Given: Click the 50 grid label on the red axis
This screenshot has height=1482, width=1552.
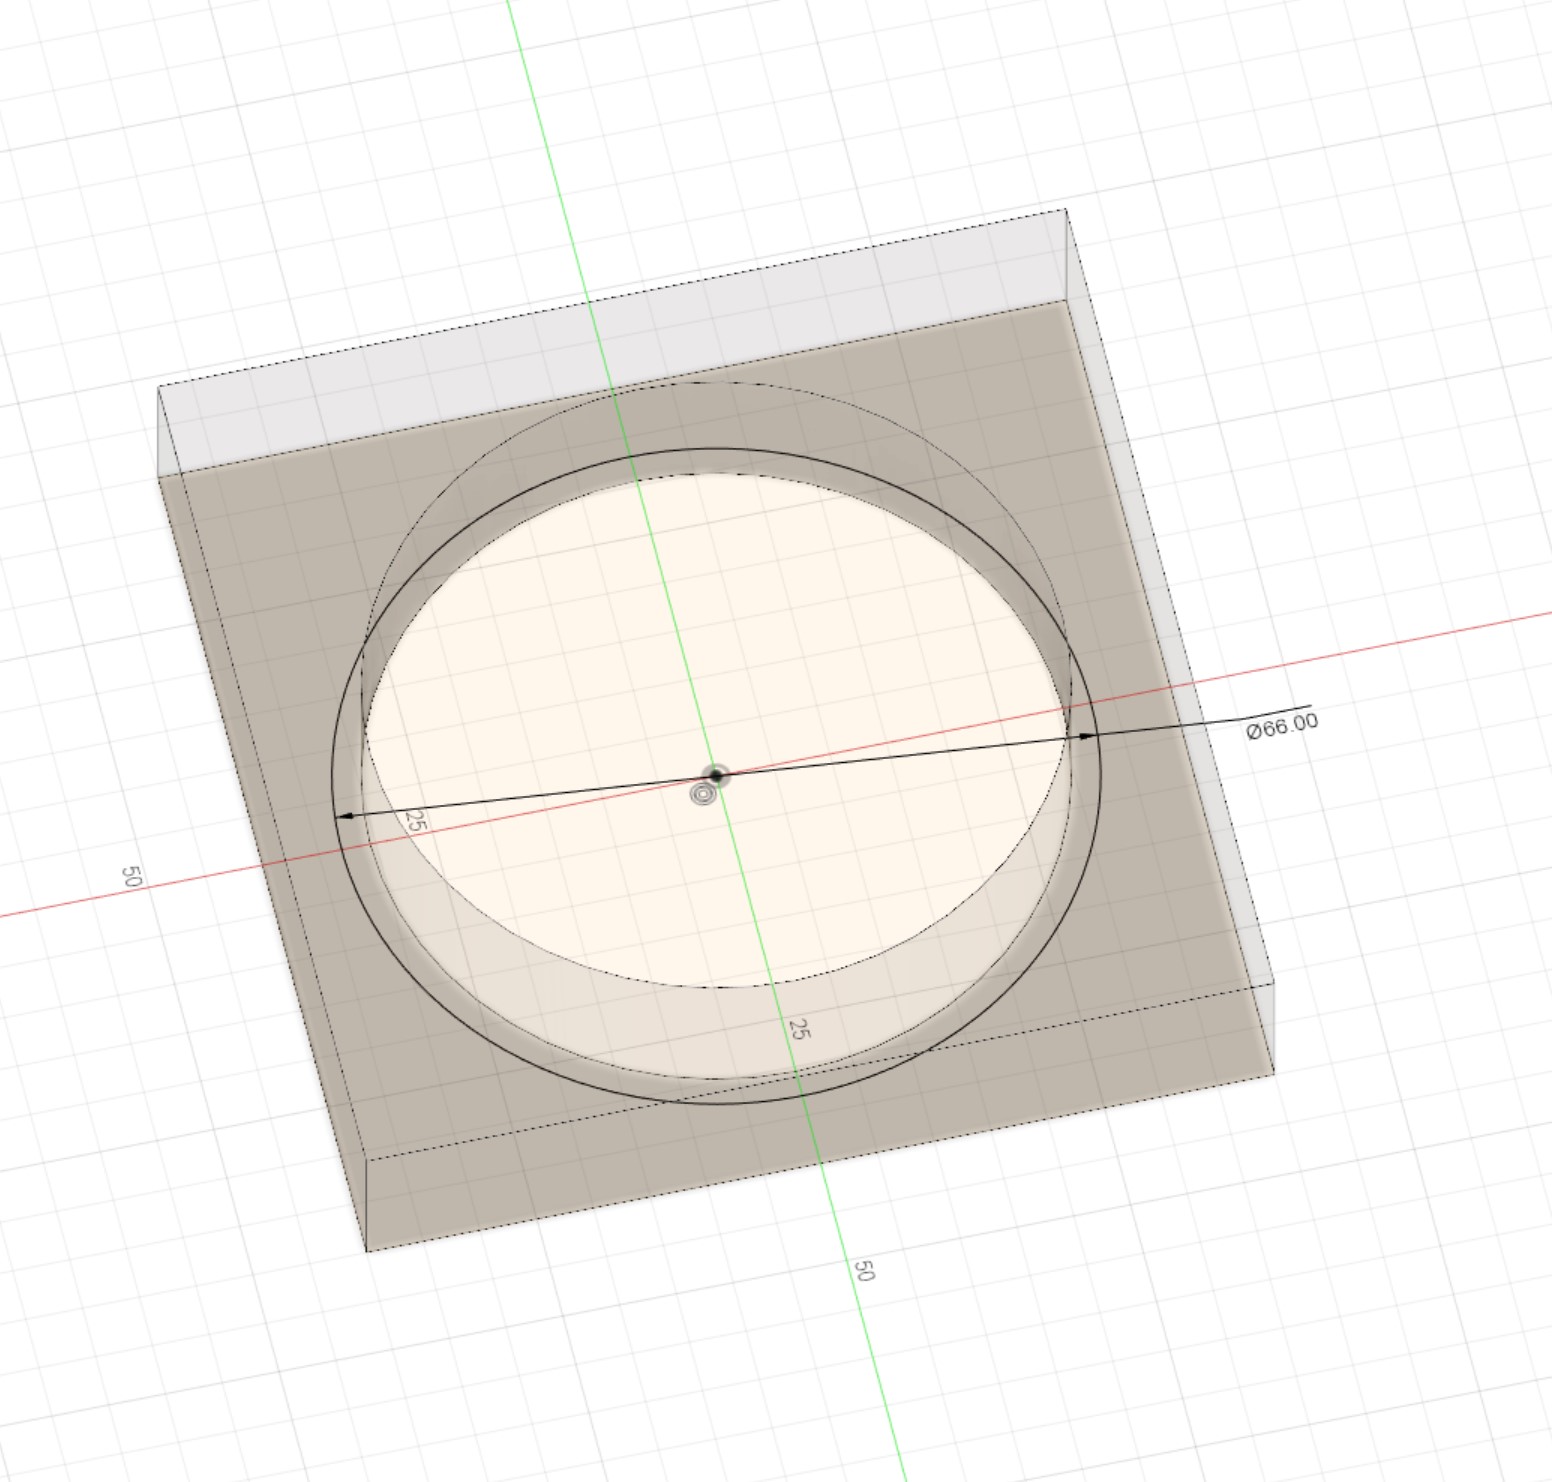Looking at the screenshot, I should [x=131, y=877].
